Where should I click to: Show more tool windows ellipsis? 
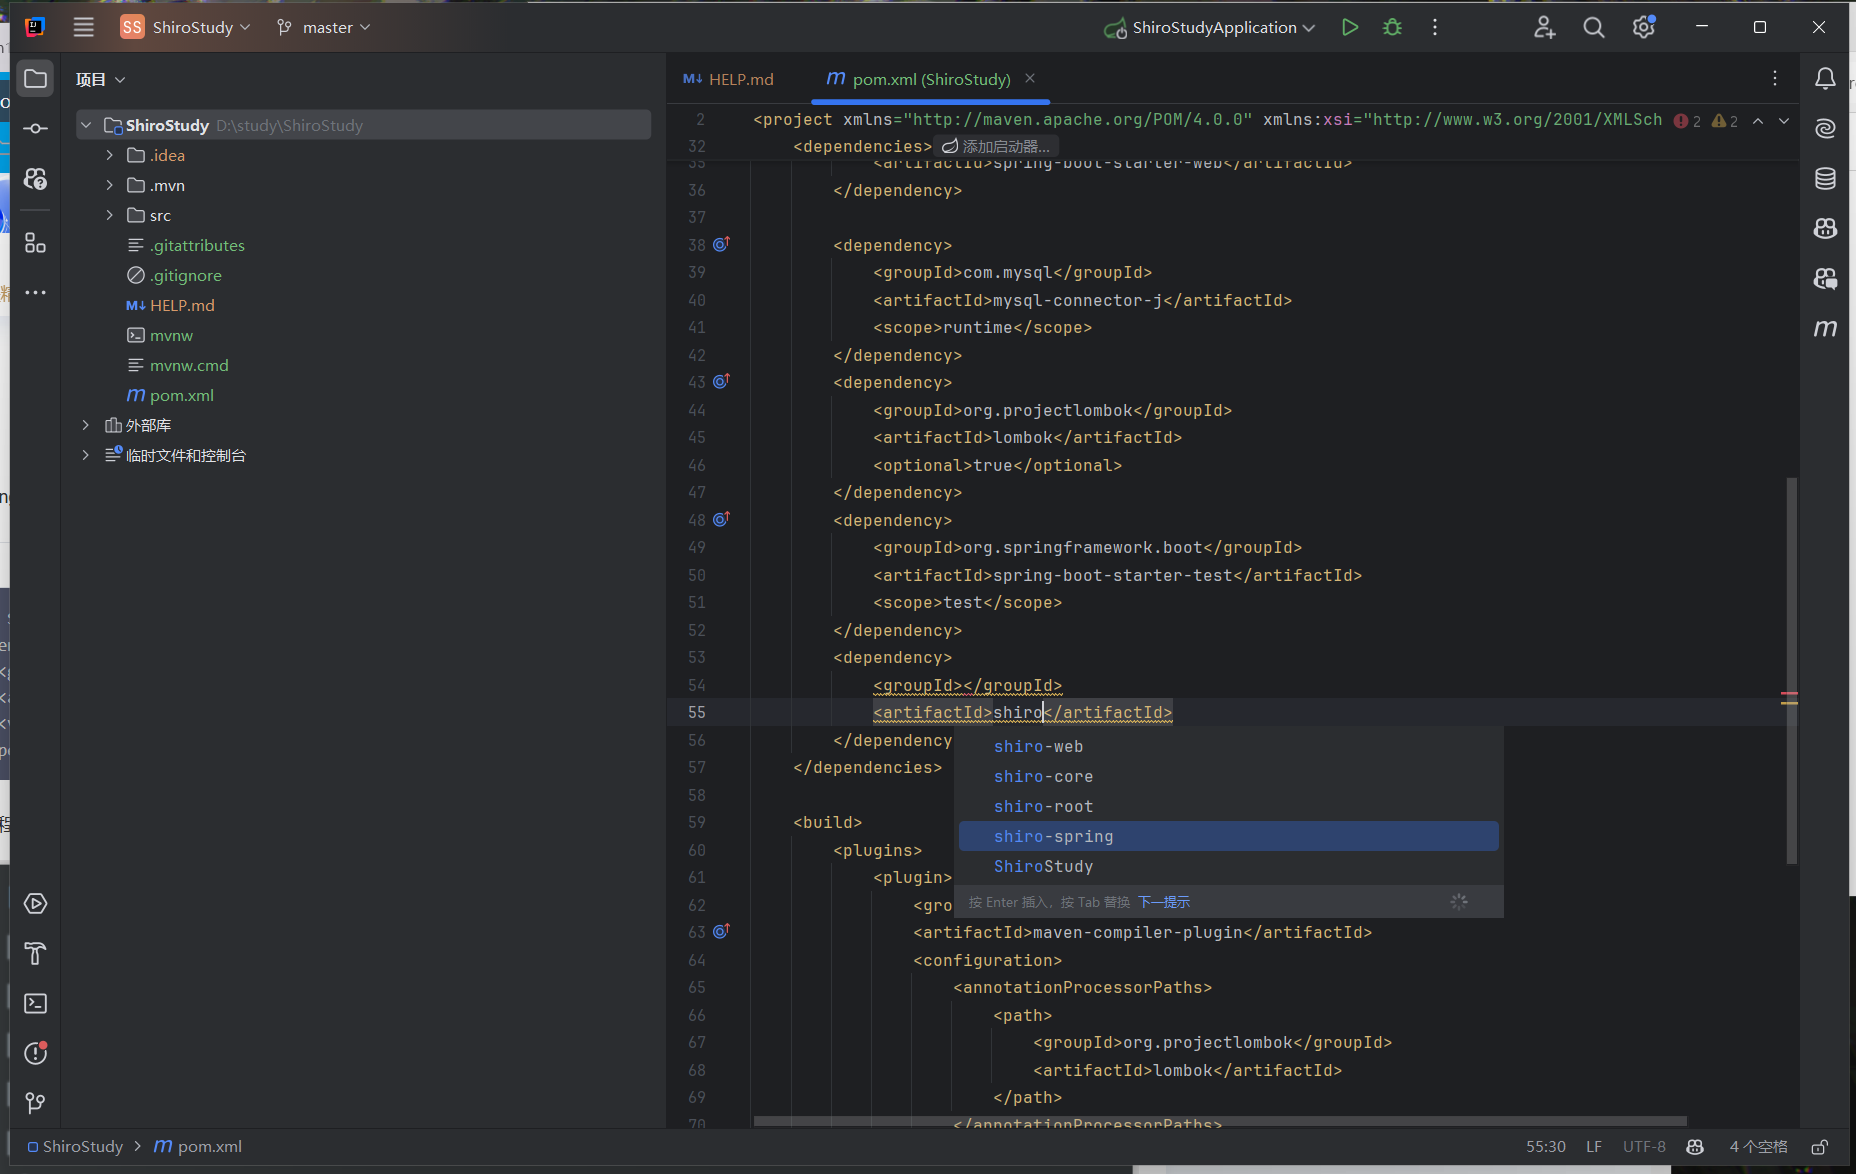(35, 293)
